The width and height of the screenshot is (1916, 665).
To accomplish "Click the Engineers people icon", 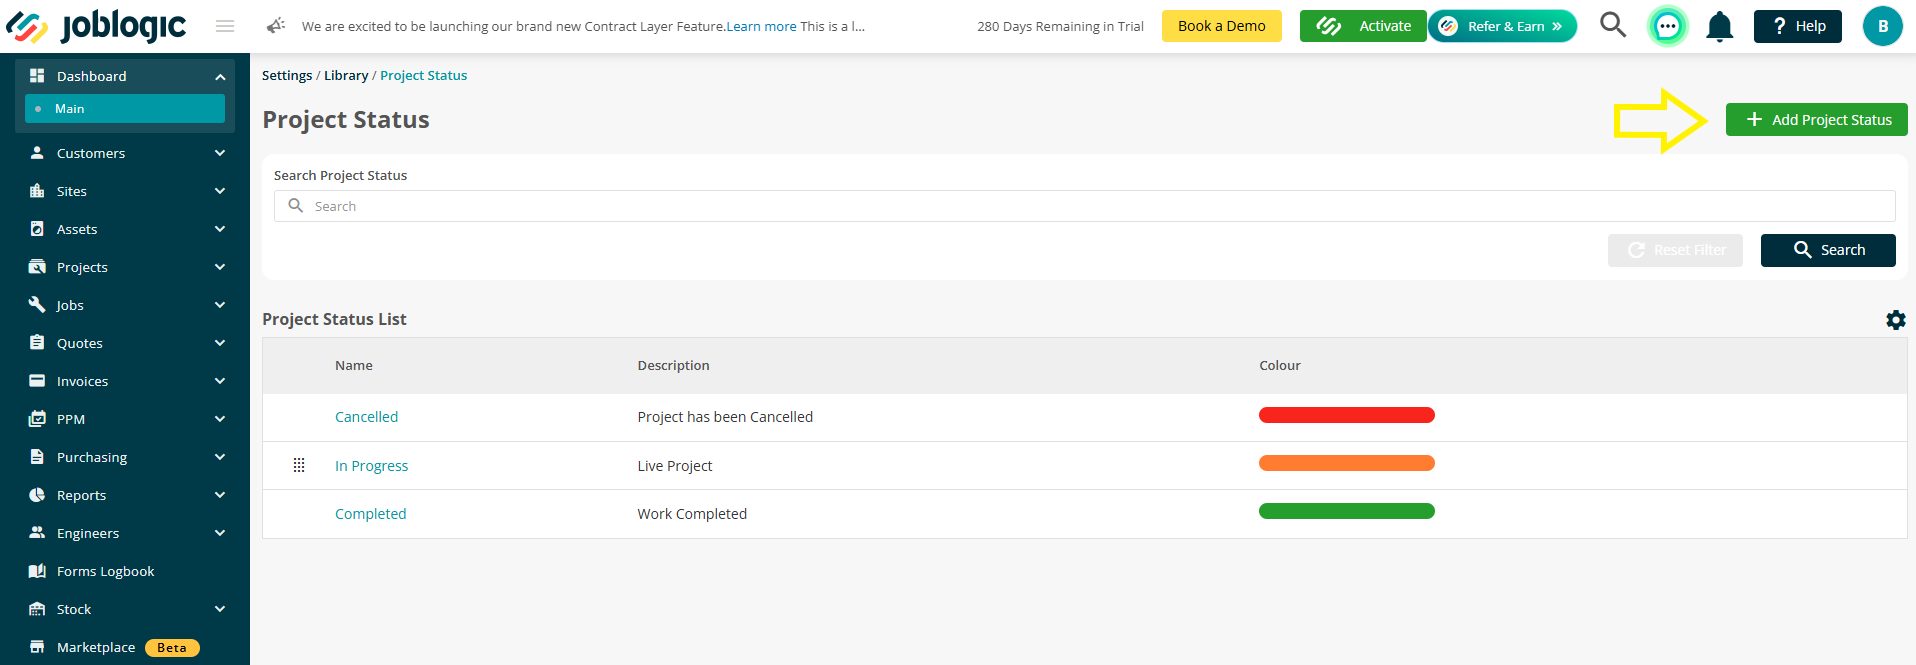I will click(x=37, y=533).
